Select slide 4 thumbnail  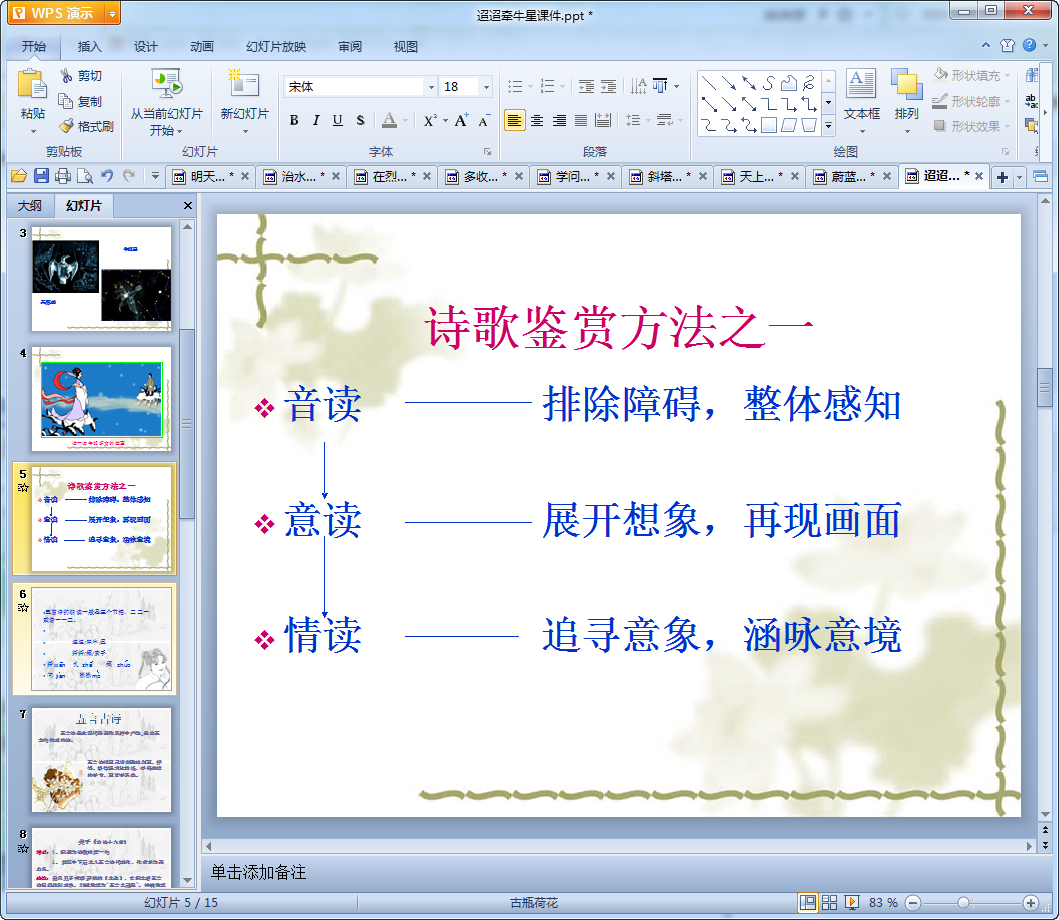coord(101,400)
